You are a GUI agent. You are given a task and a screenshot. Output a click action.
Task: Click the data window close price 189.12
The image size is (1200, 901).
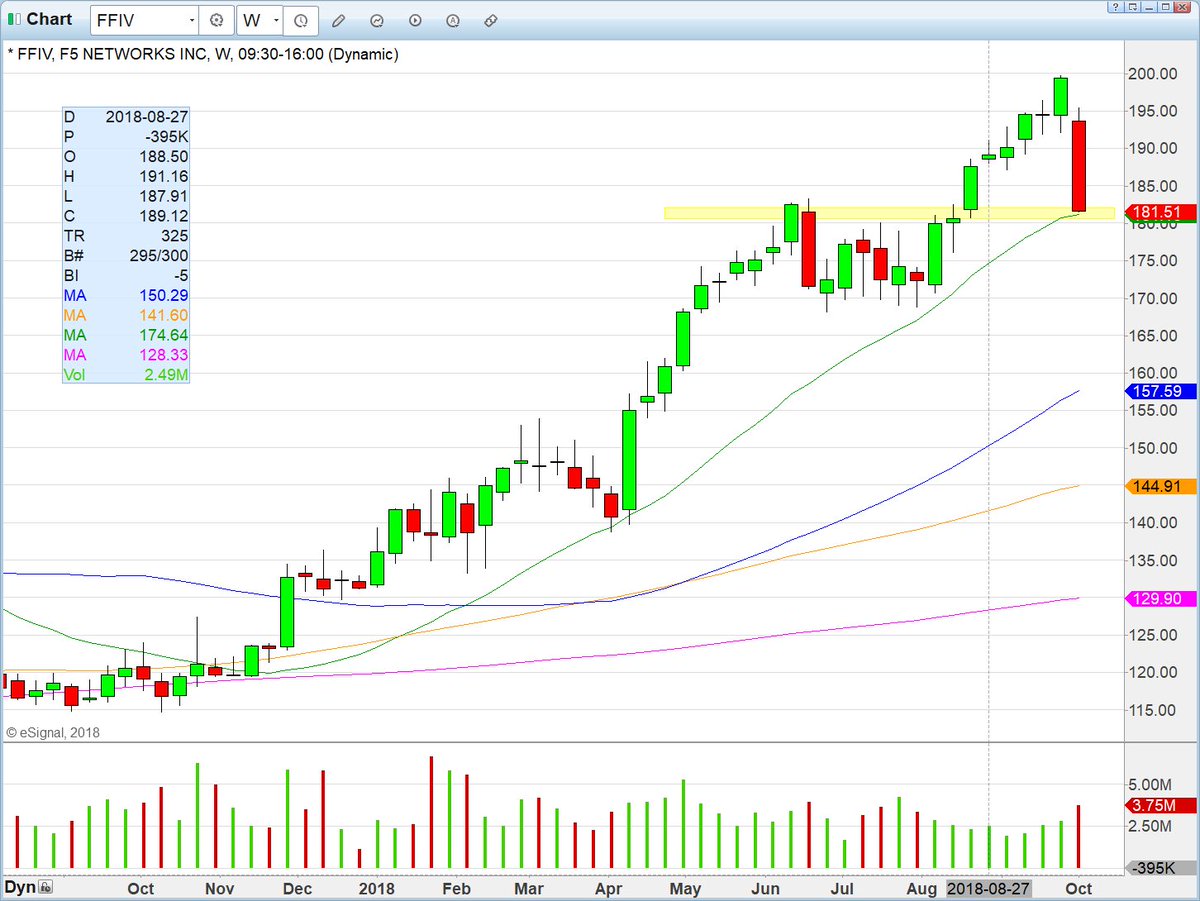[x=165, y=216]
